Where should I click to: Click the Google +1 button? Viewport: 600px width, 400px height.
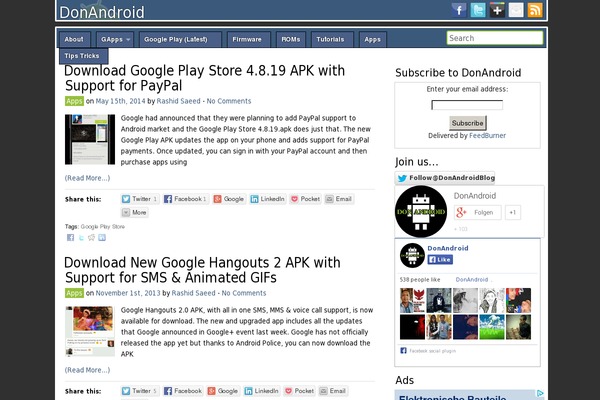(513, 212)
